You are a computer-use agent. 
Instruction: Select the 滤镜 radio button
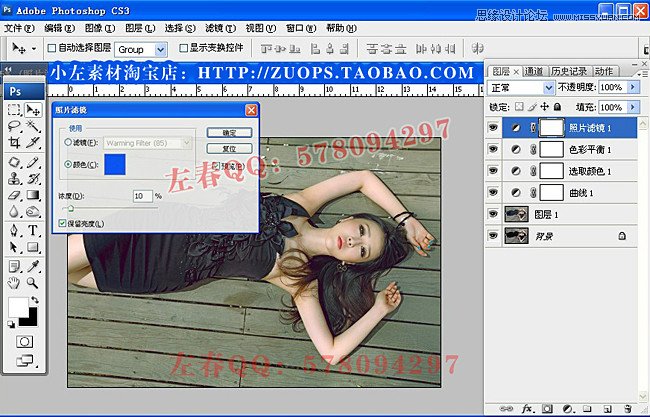click(68, 143)
